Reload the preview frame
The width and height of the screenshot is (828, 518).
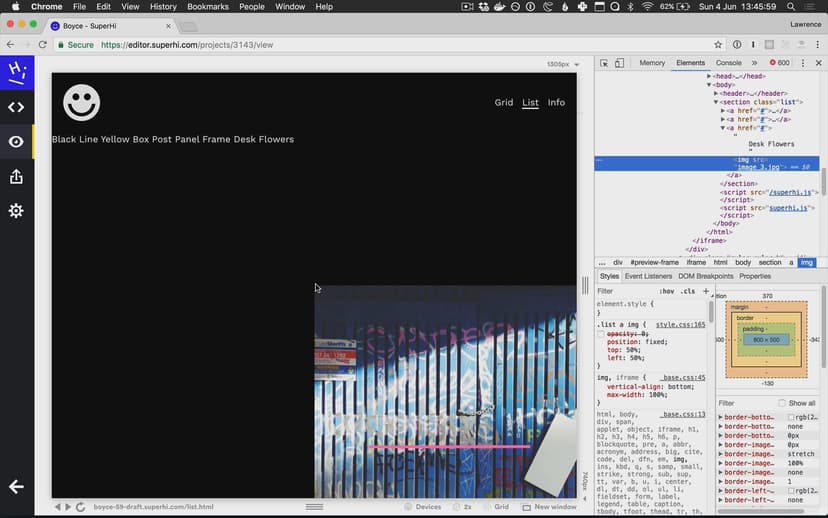pyautogui.click(x=80, y=507)
